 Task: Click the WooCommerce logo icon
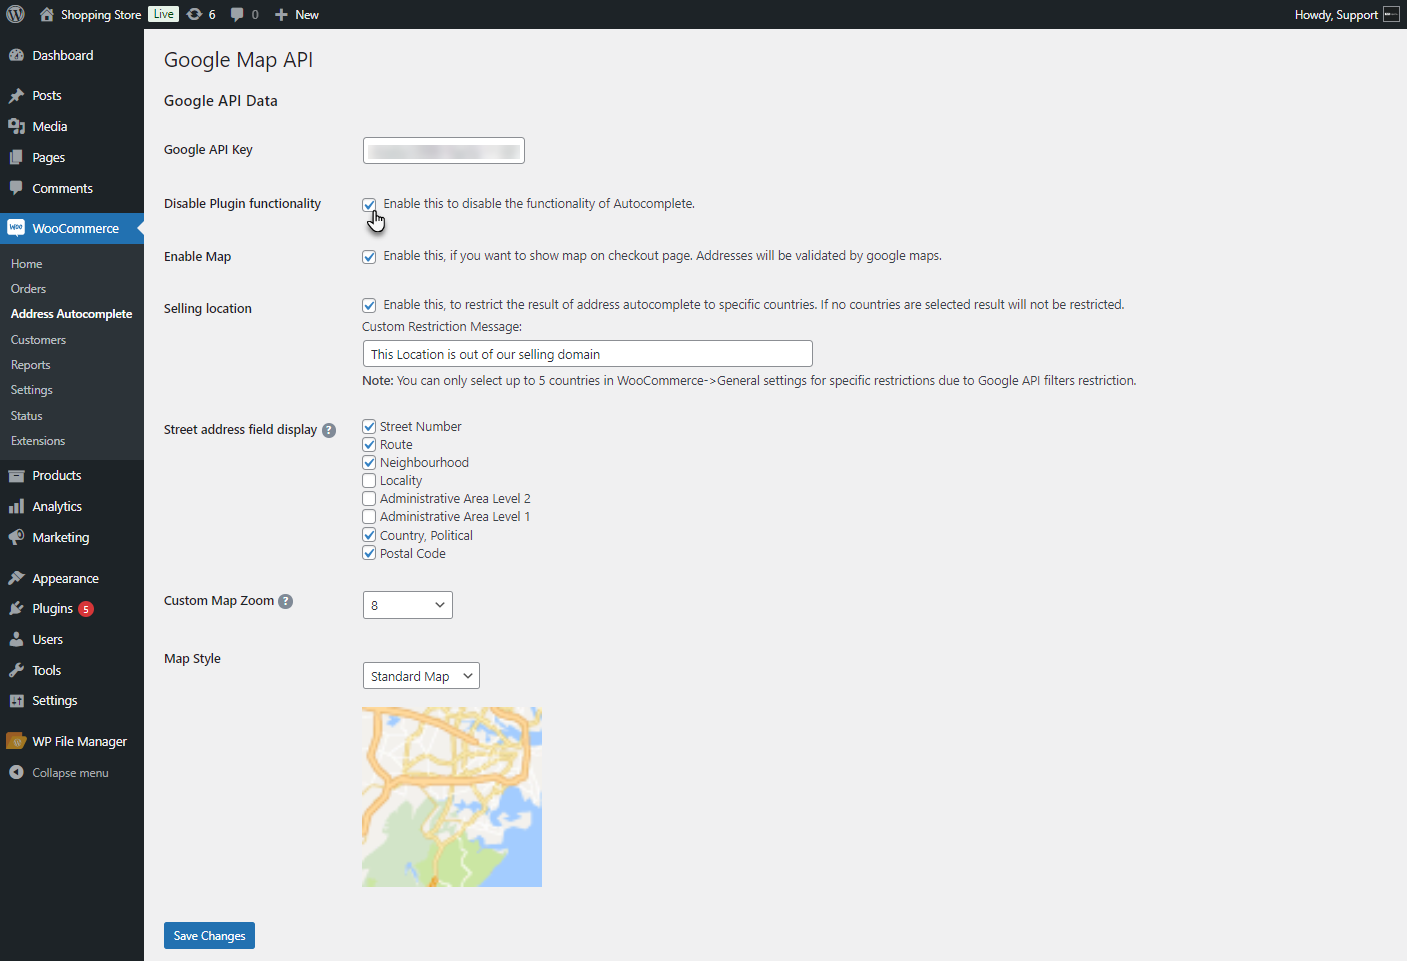[16, 228]
